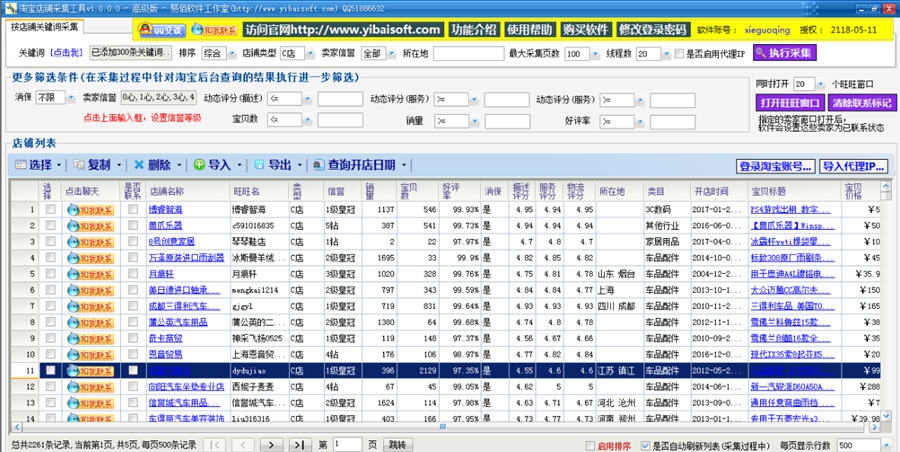Click the 和我联系 icon in row 2
Image resolution: width=900 pixels, height=452 pixels.
coord(90,226)
